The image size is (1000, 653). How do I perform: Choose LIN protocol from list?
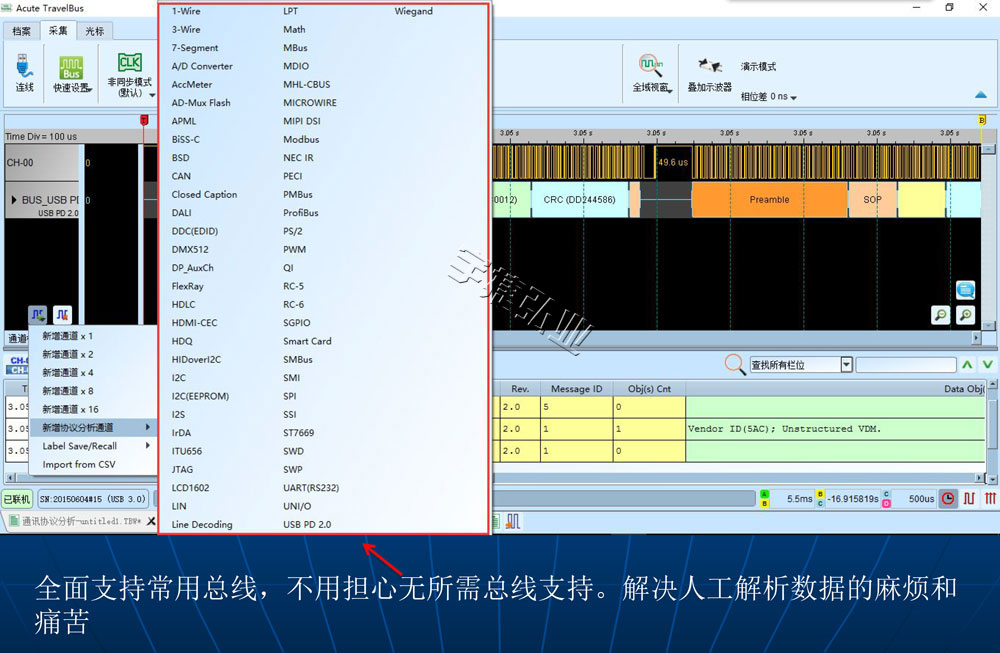tap(179, 506)
